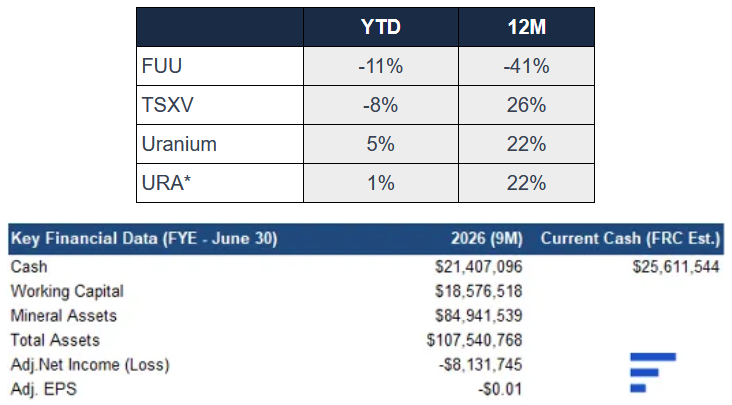Select Uranium's YTD value 5%
732x405 pixels.
click(x=380, y=144)
